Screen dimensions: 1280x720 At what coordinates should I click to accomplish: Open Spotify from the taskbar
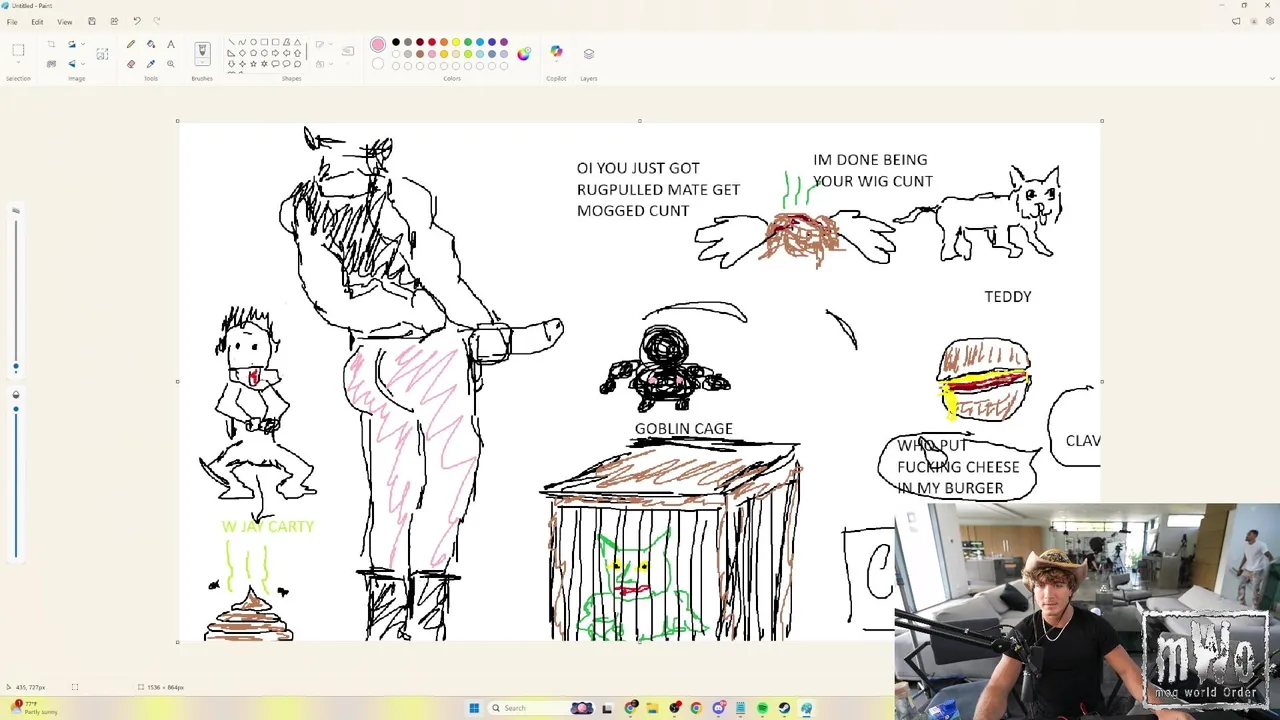762,708
